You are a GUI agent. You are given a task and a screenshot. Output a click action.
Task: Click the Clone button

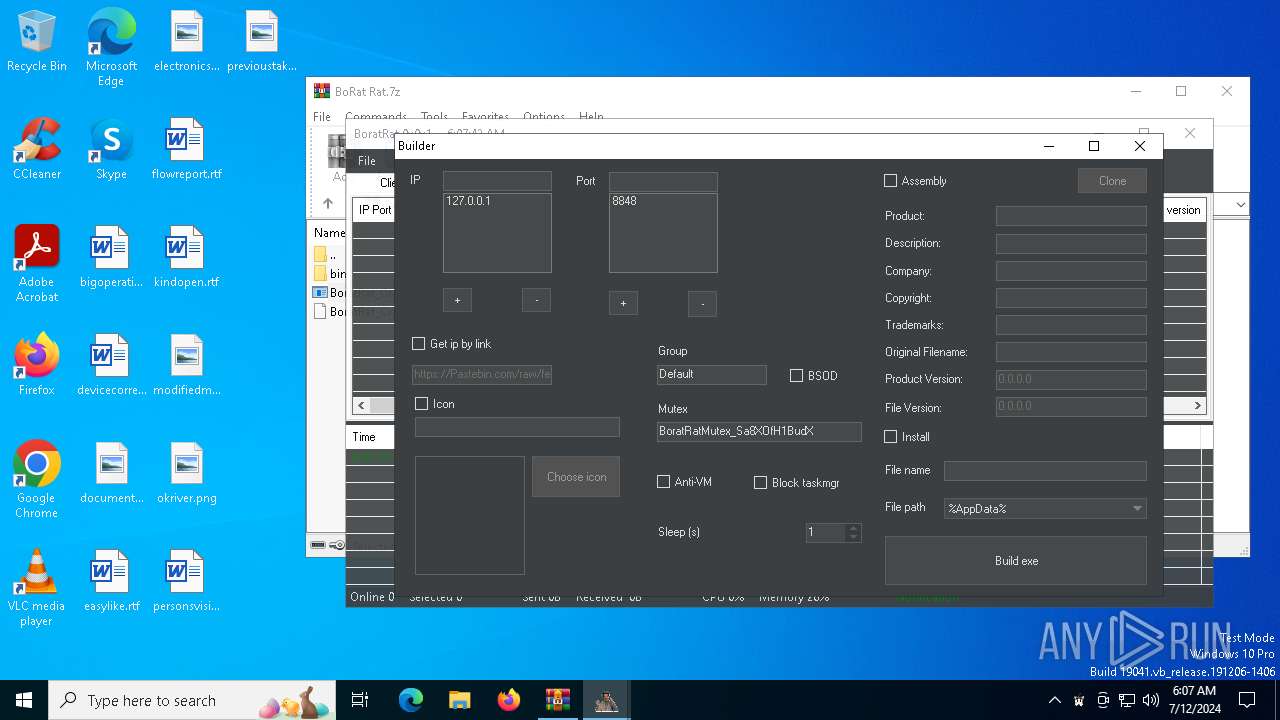pos(1112,181)
